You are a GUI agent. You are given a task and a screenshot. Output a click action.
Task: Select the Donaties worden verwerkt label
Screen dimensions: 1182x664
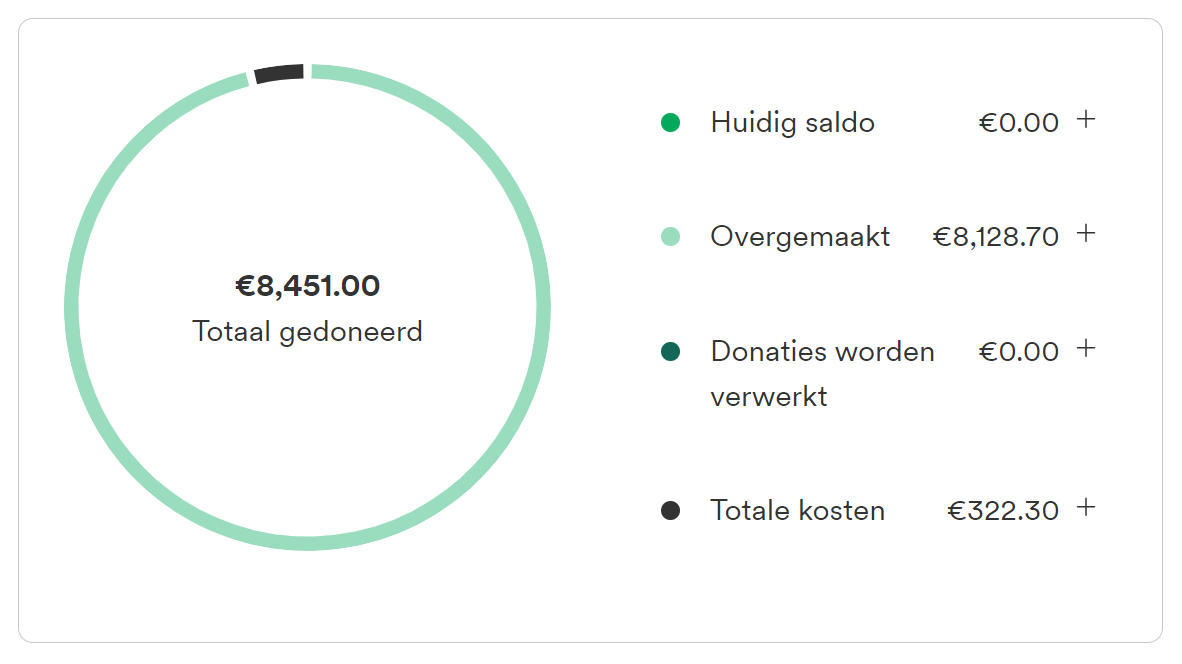(822, 374)
